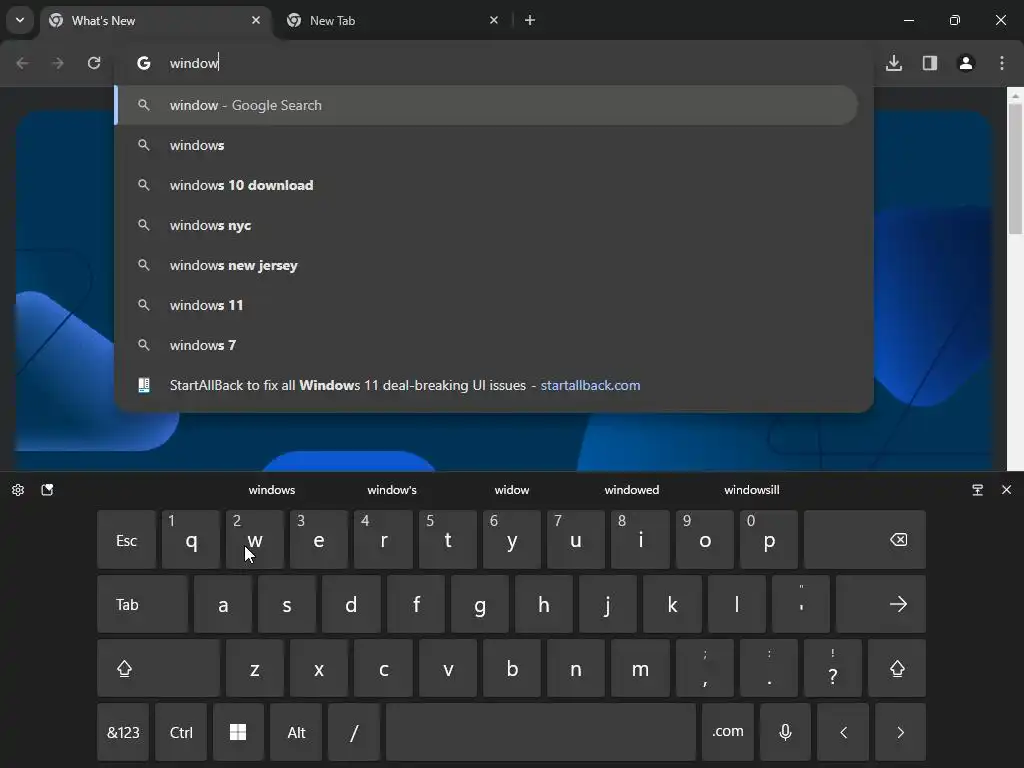1024x768 pixels.
Task: Tap the 'p' key
Action: (769, 540)
